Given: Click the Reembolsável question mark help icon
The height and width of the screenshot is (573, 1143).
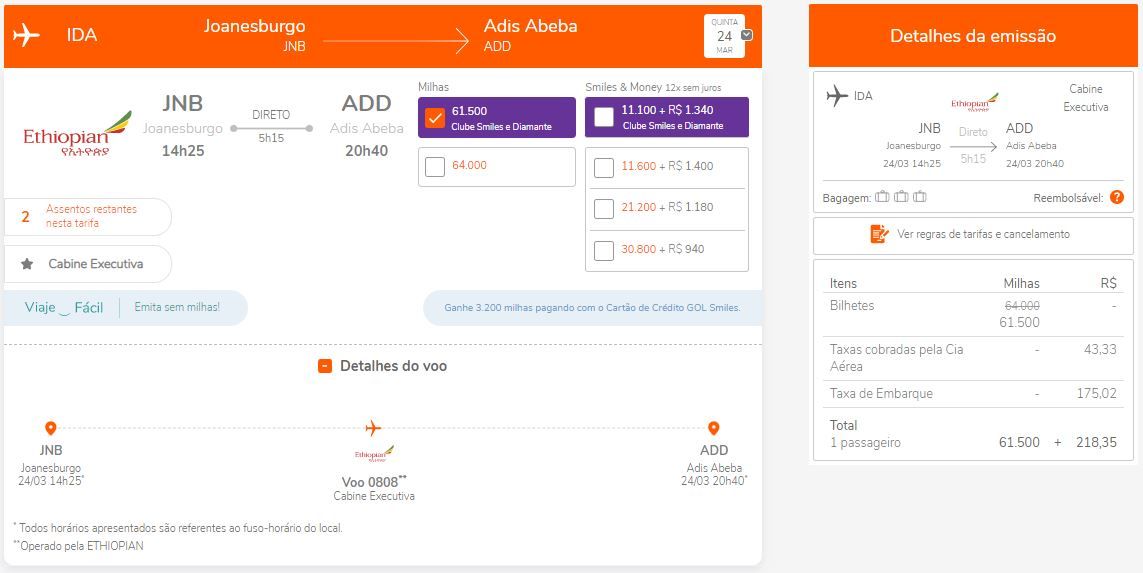Looking at the screenshot, I should [1117, 197].
